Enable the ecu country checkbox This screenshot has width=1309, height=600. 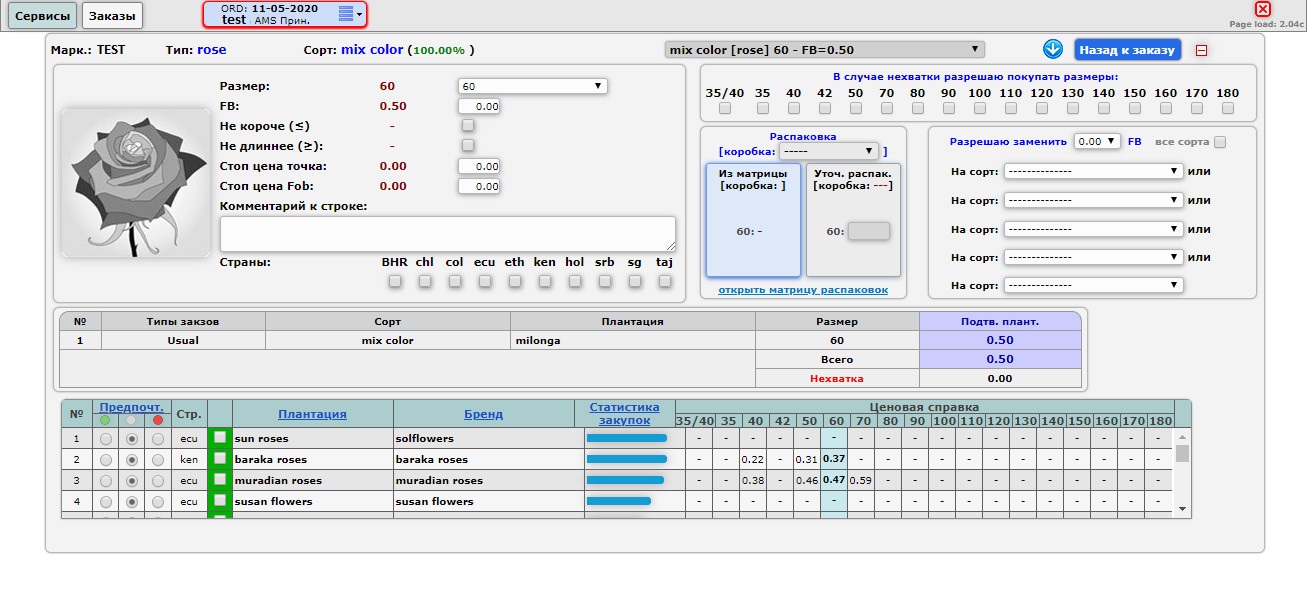point(485,282)
